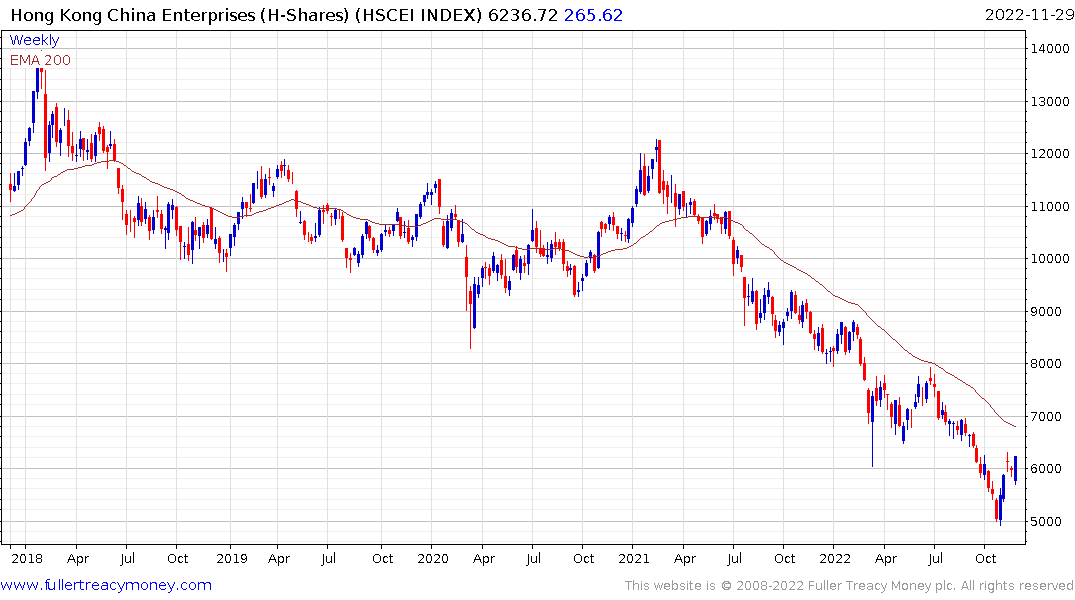The width and height of the screenshot is (1075, 600).
Task: Click the 2019 time axis label
Action: [232, 558]
